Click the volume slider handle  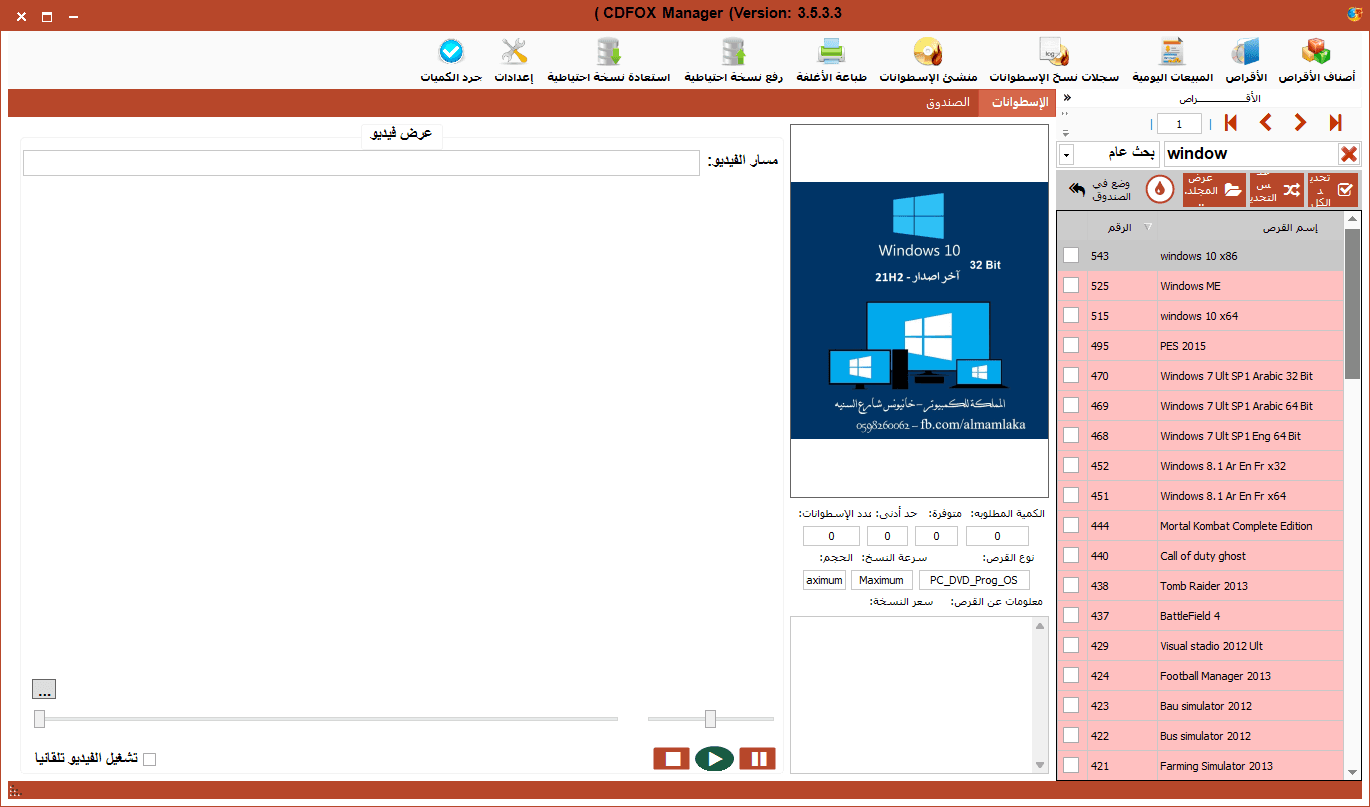(x=710, y=718)
